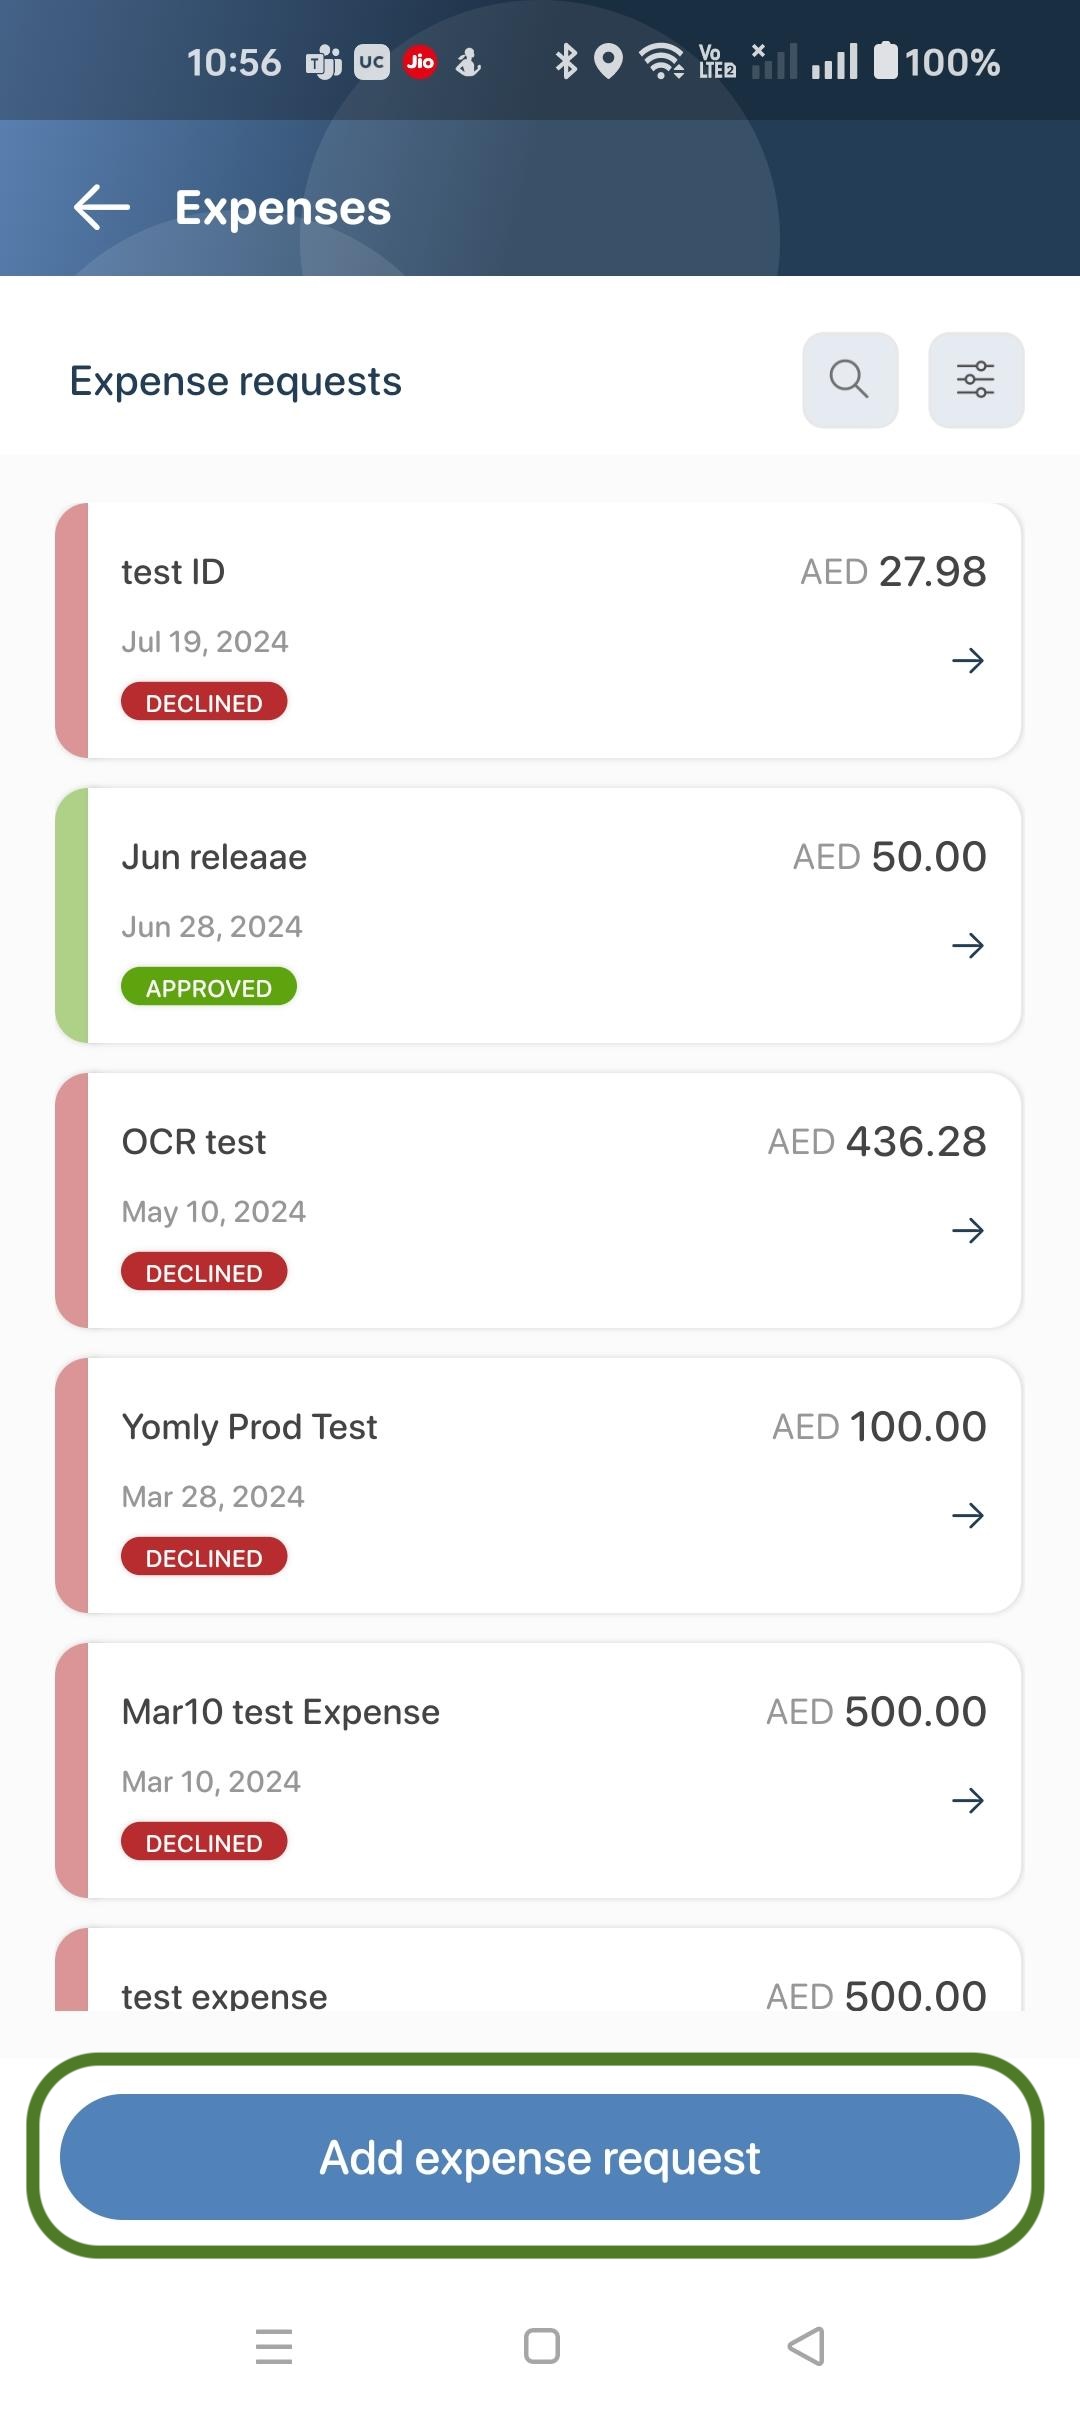Tap the arrow on Jun releaae expense
Screen dimensions: 1080x2412
(x=967, y=945)
